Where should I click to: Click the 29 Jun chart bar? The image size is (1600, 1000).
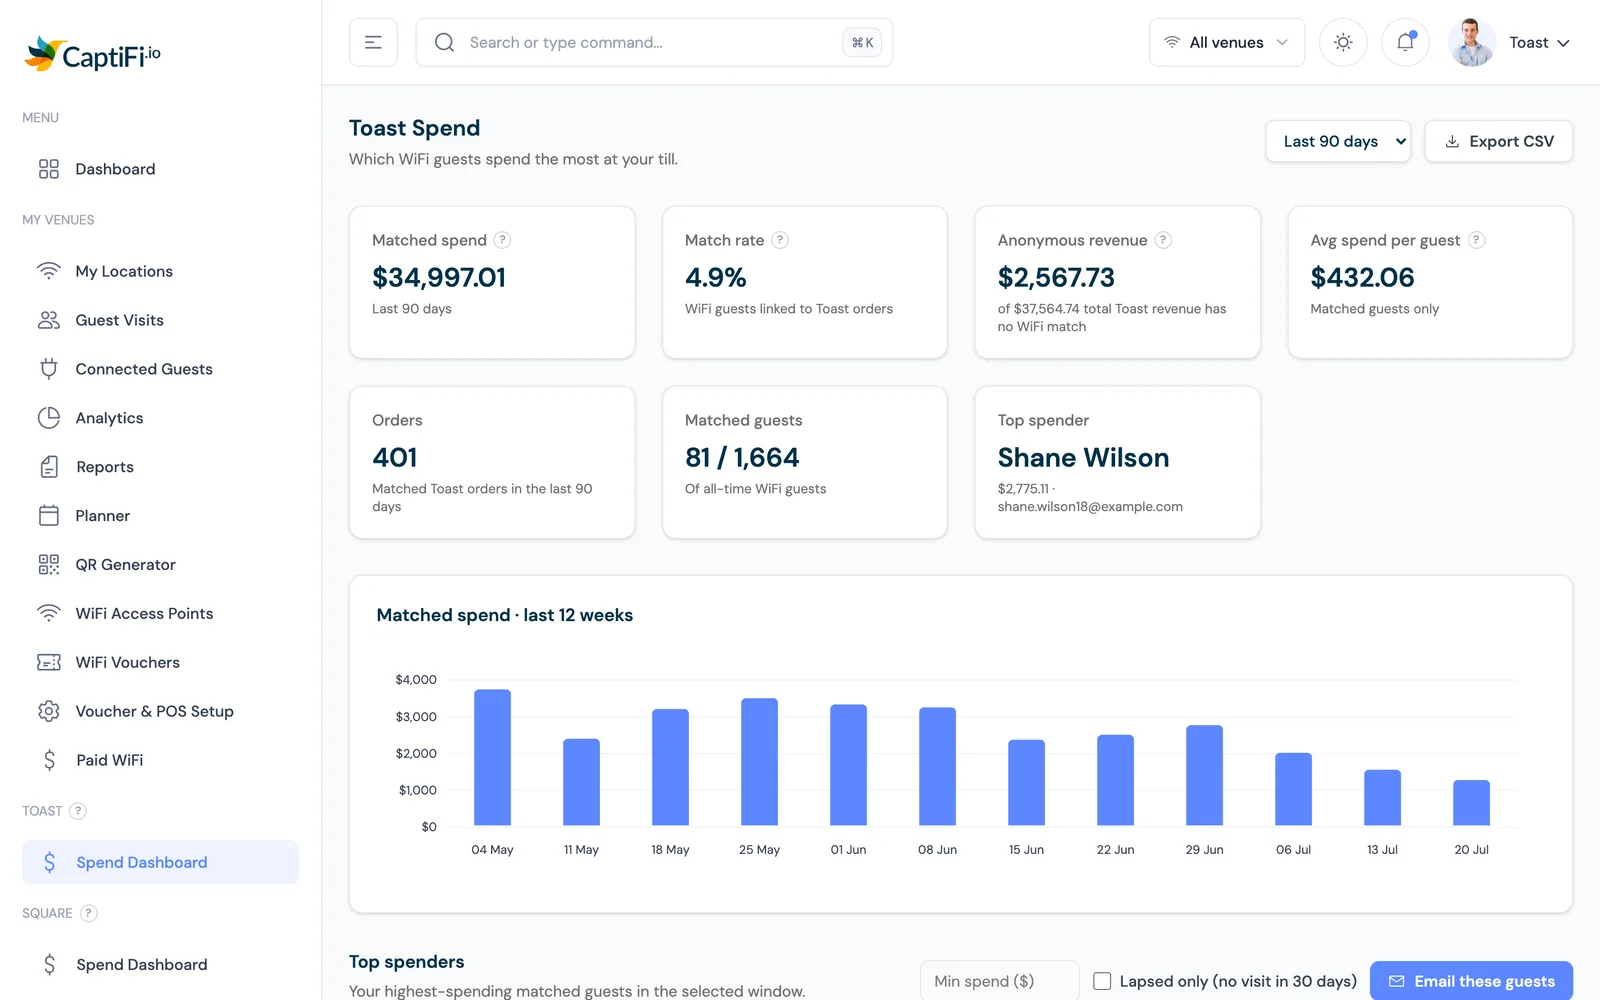[x=1204, y=775]
